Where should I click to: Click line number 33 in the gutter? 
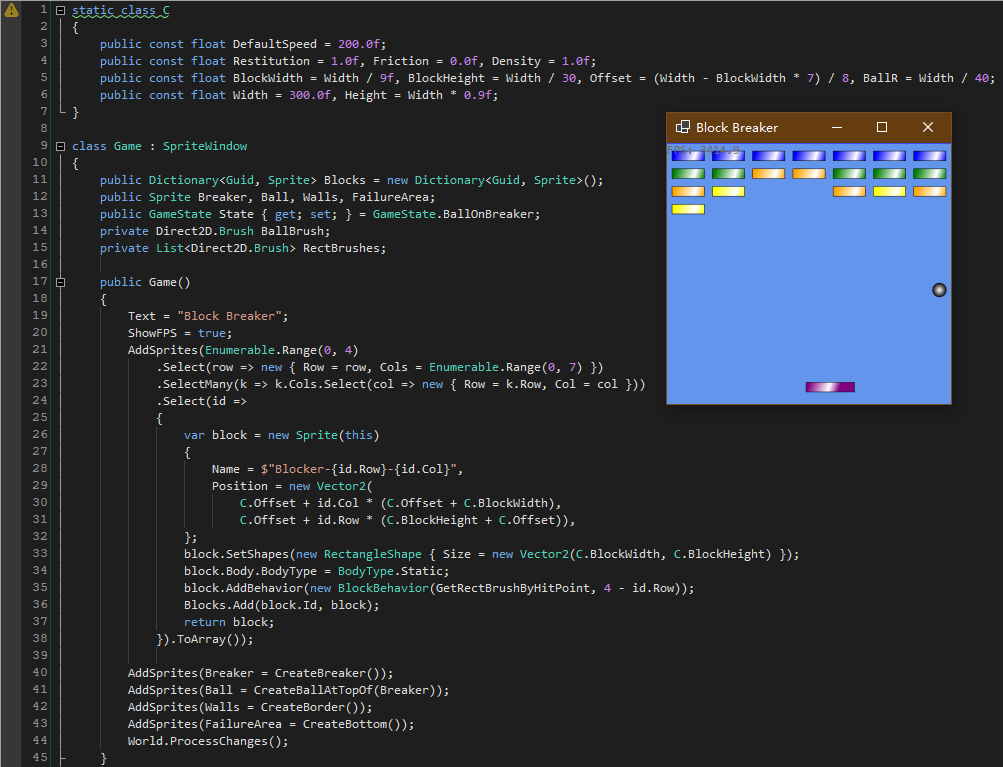[x=40, y=553]
